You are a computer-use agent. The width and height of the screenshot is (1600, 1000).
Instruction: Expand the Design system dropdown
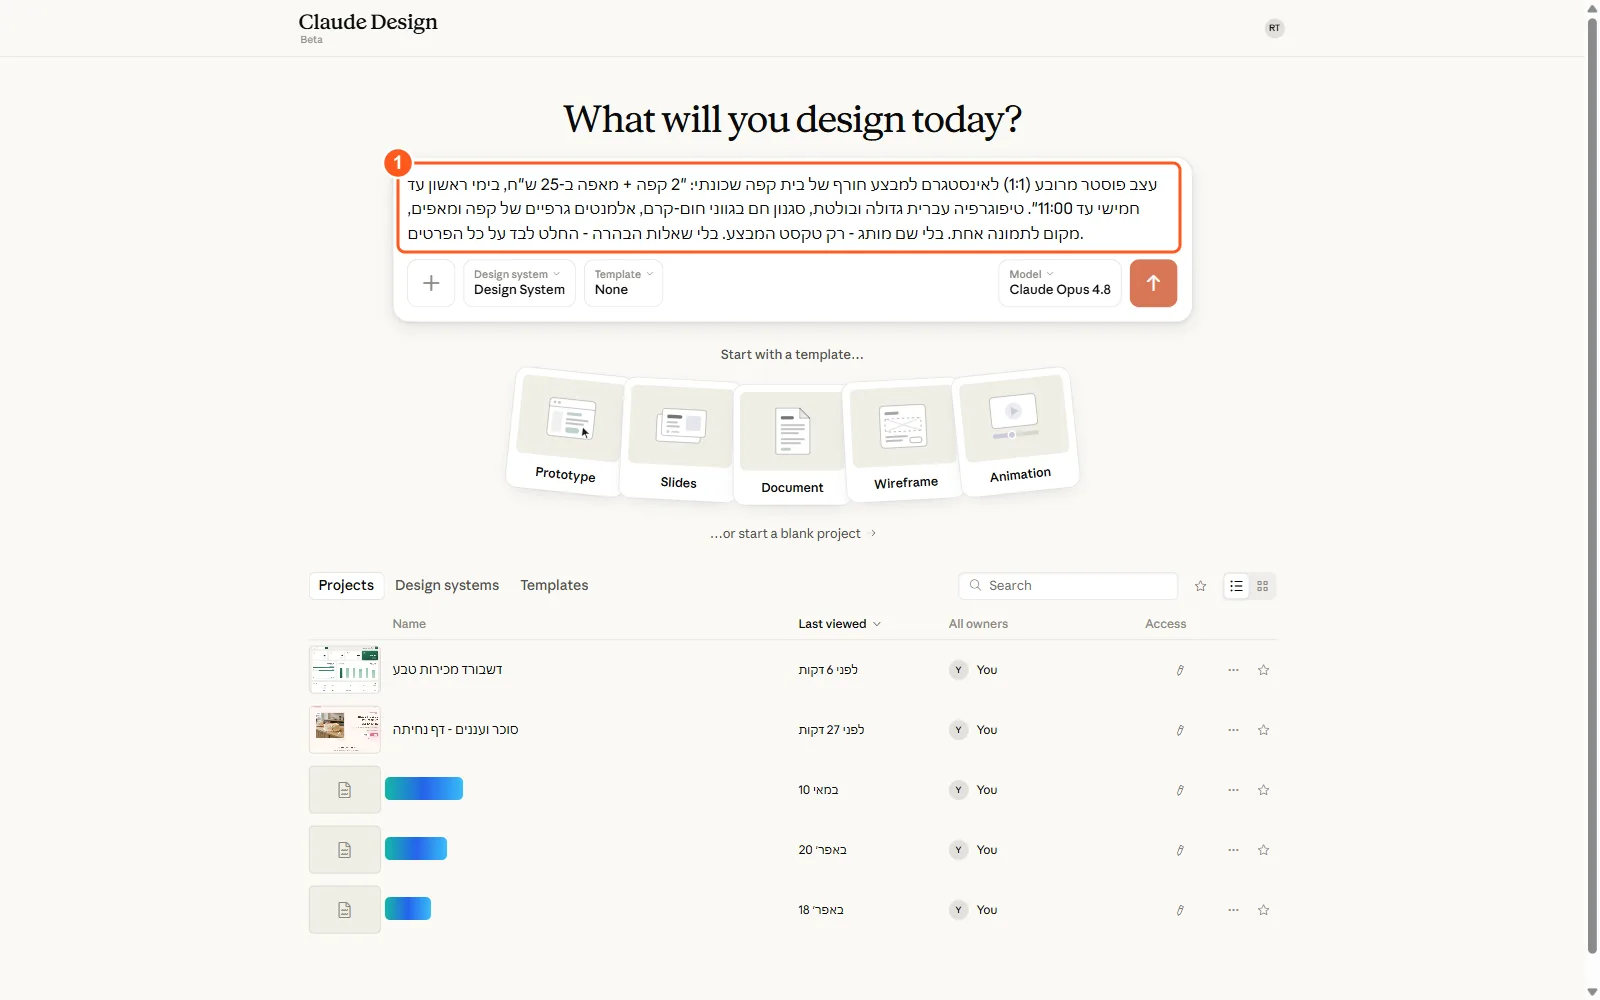click(x=519, y=283)
